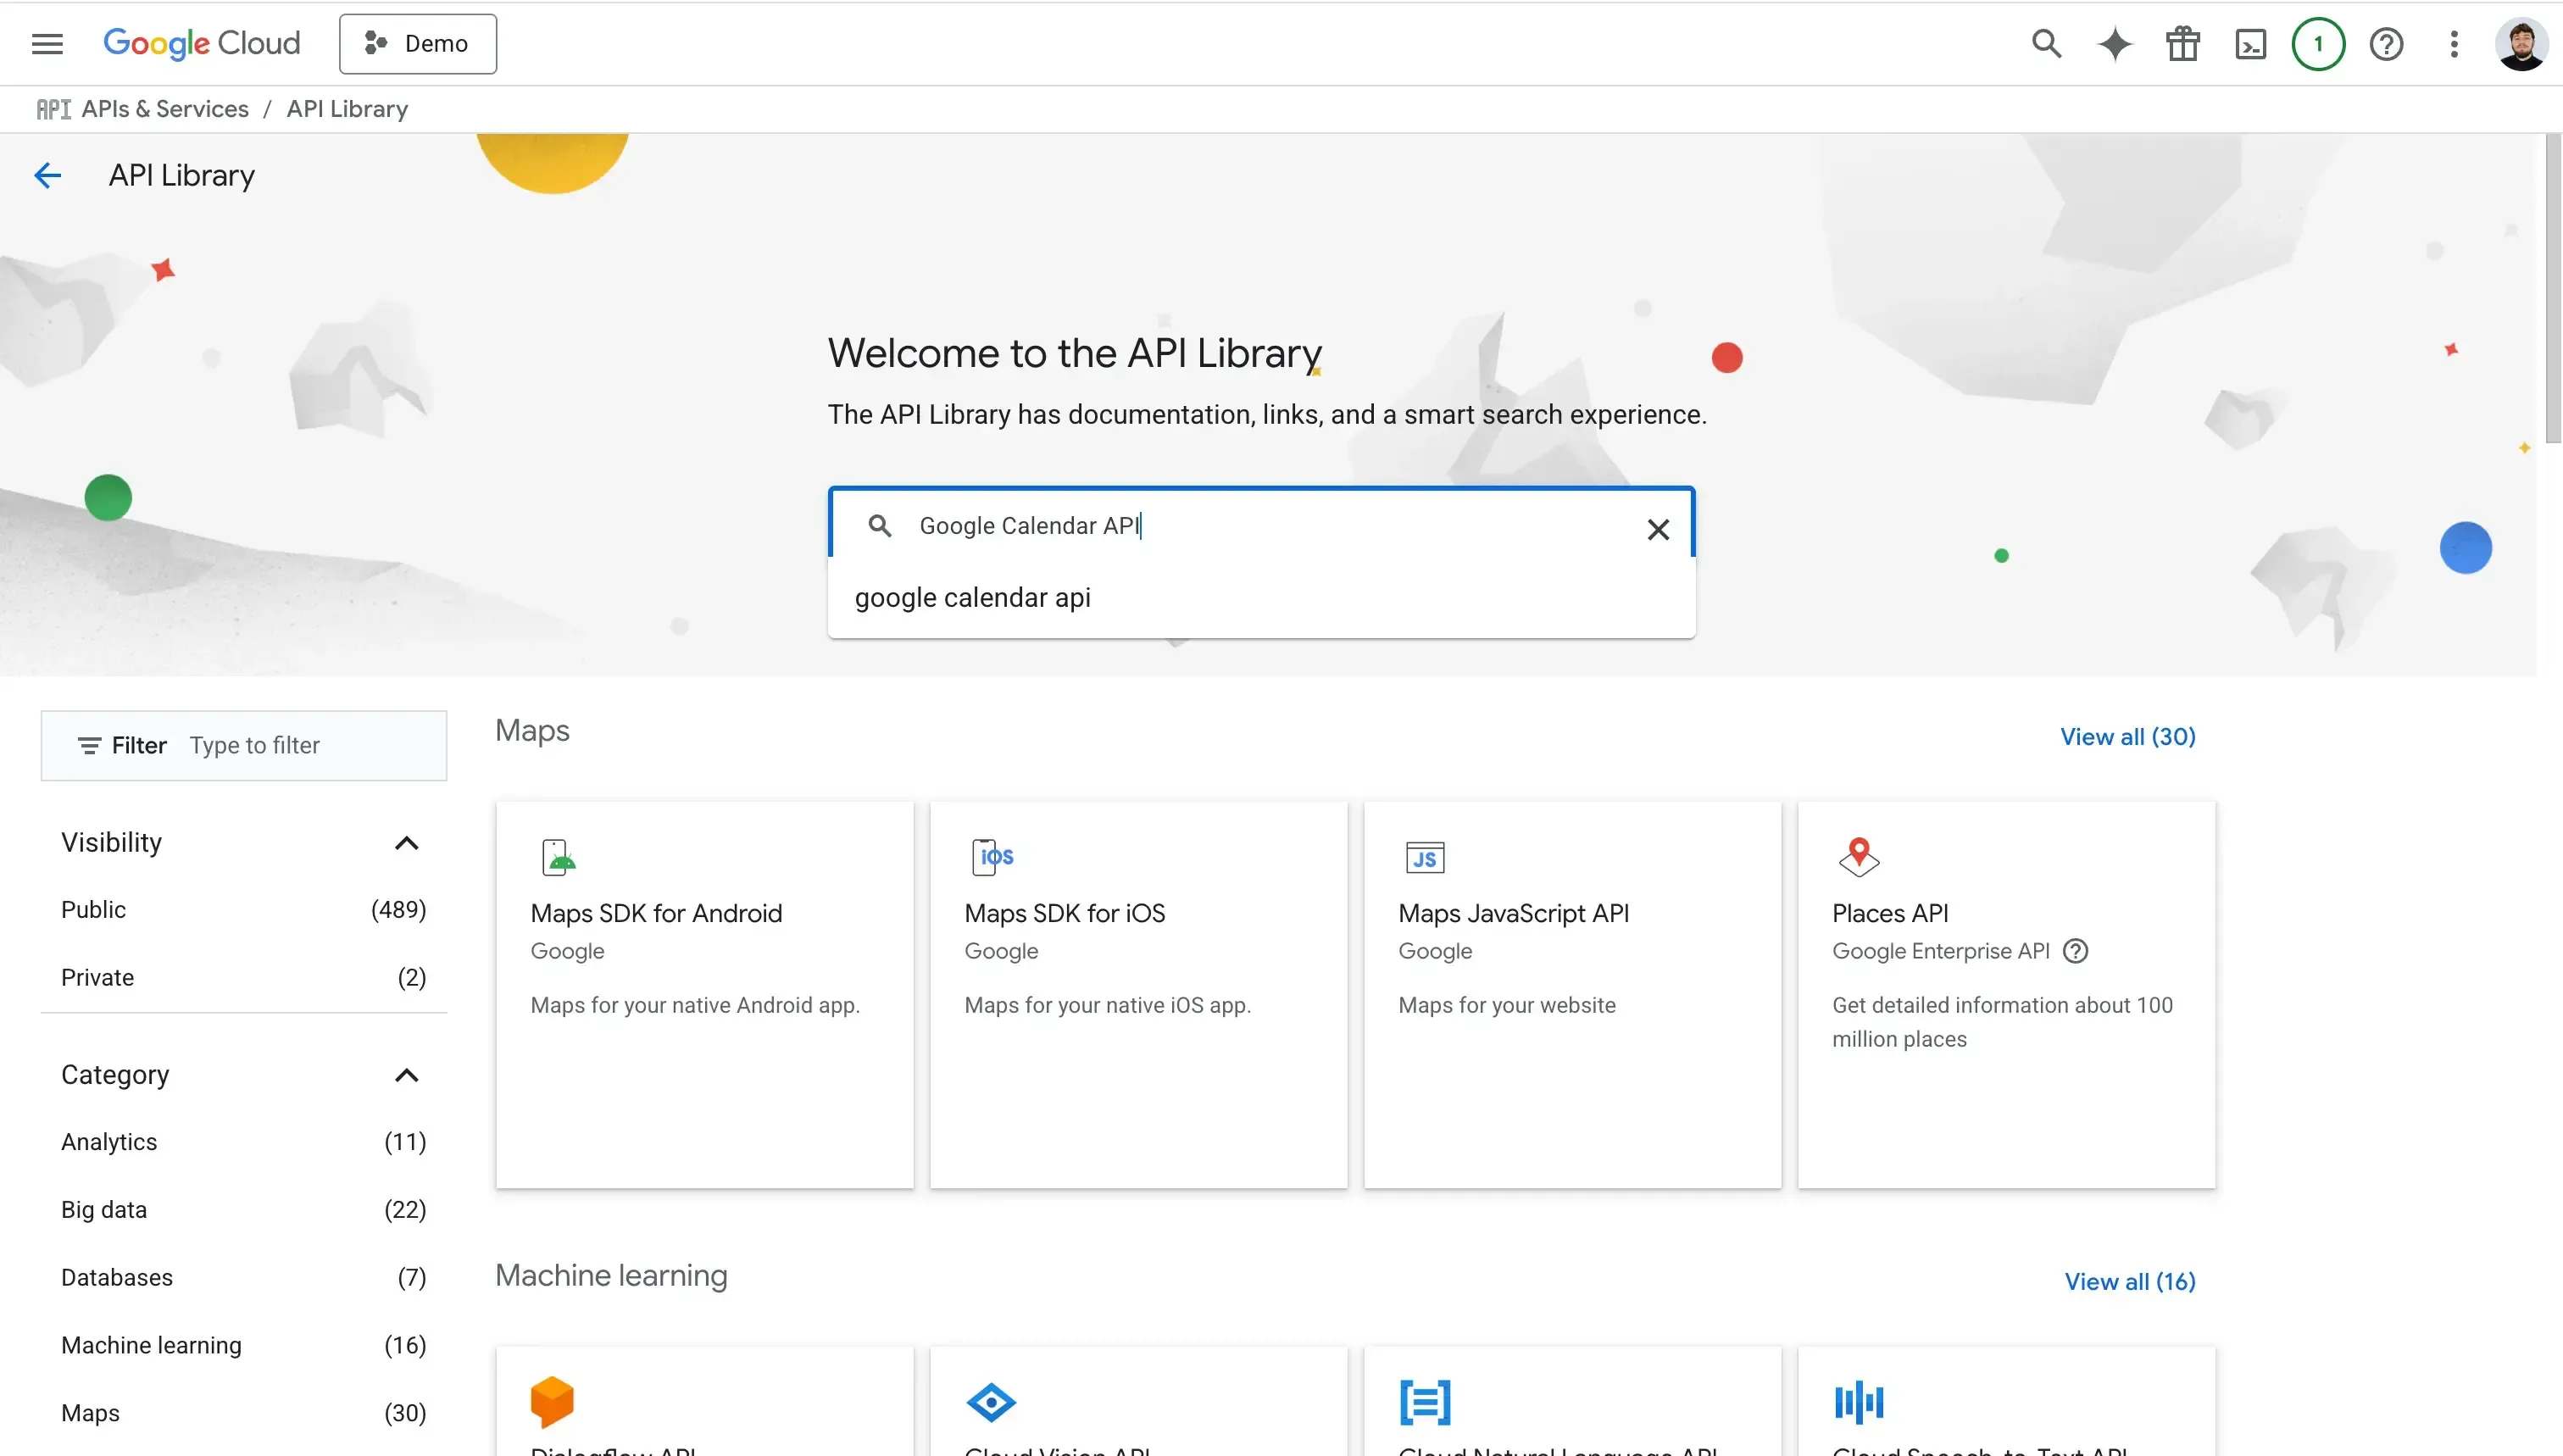Click the Cloud Vision eye icon
Screen dimensions: 2563x1456
pos(991,1402)
